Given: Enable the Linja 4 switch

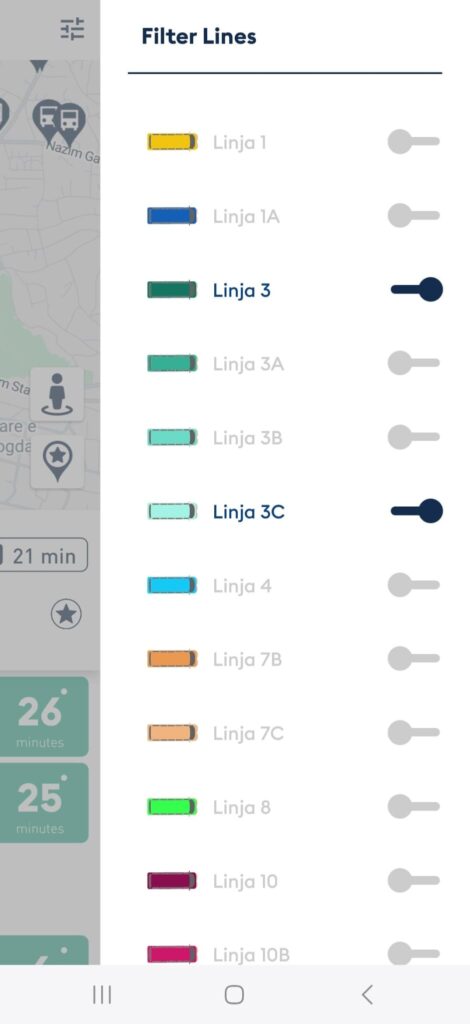Looking at the screenshot, I should click(414, 585).
